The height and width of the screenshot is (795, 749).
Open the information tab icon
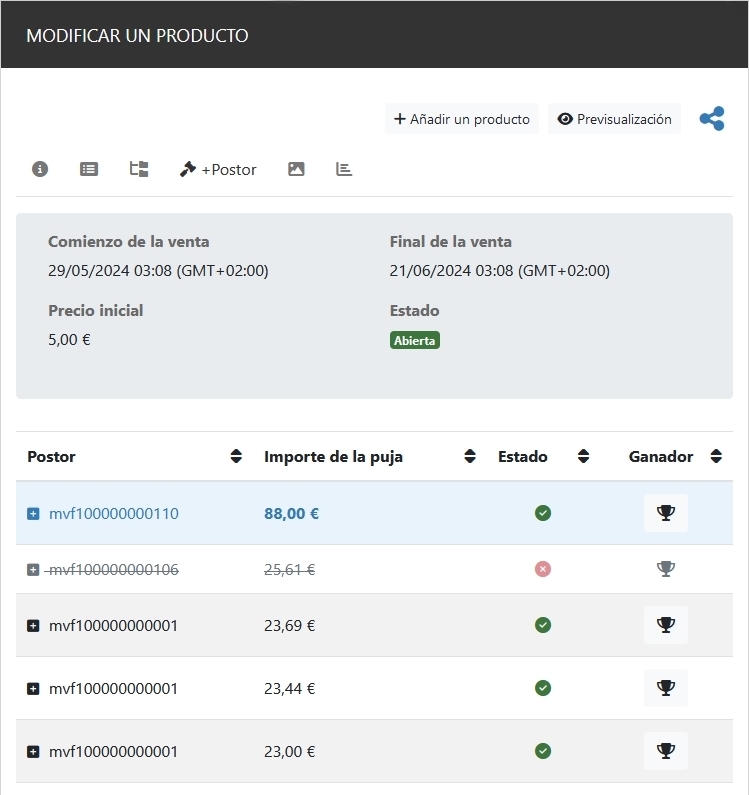[40, 169]
